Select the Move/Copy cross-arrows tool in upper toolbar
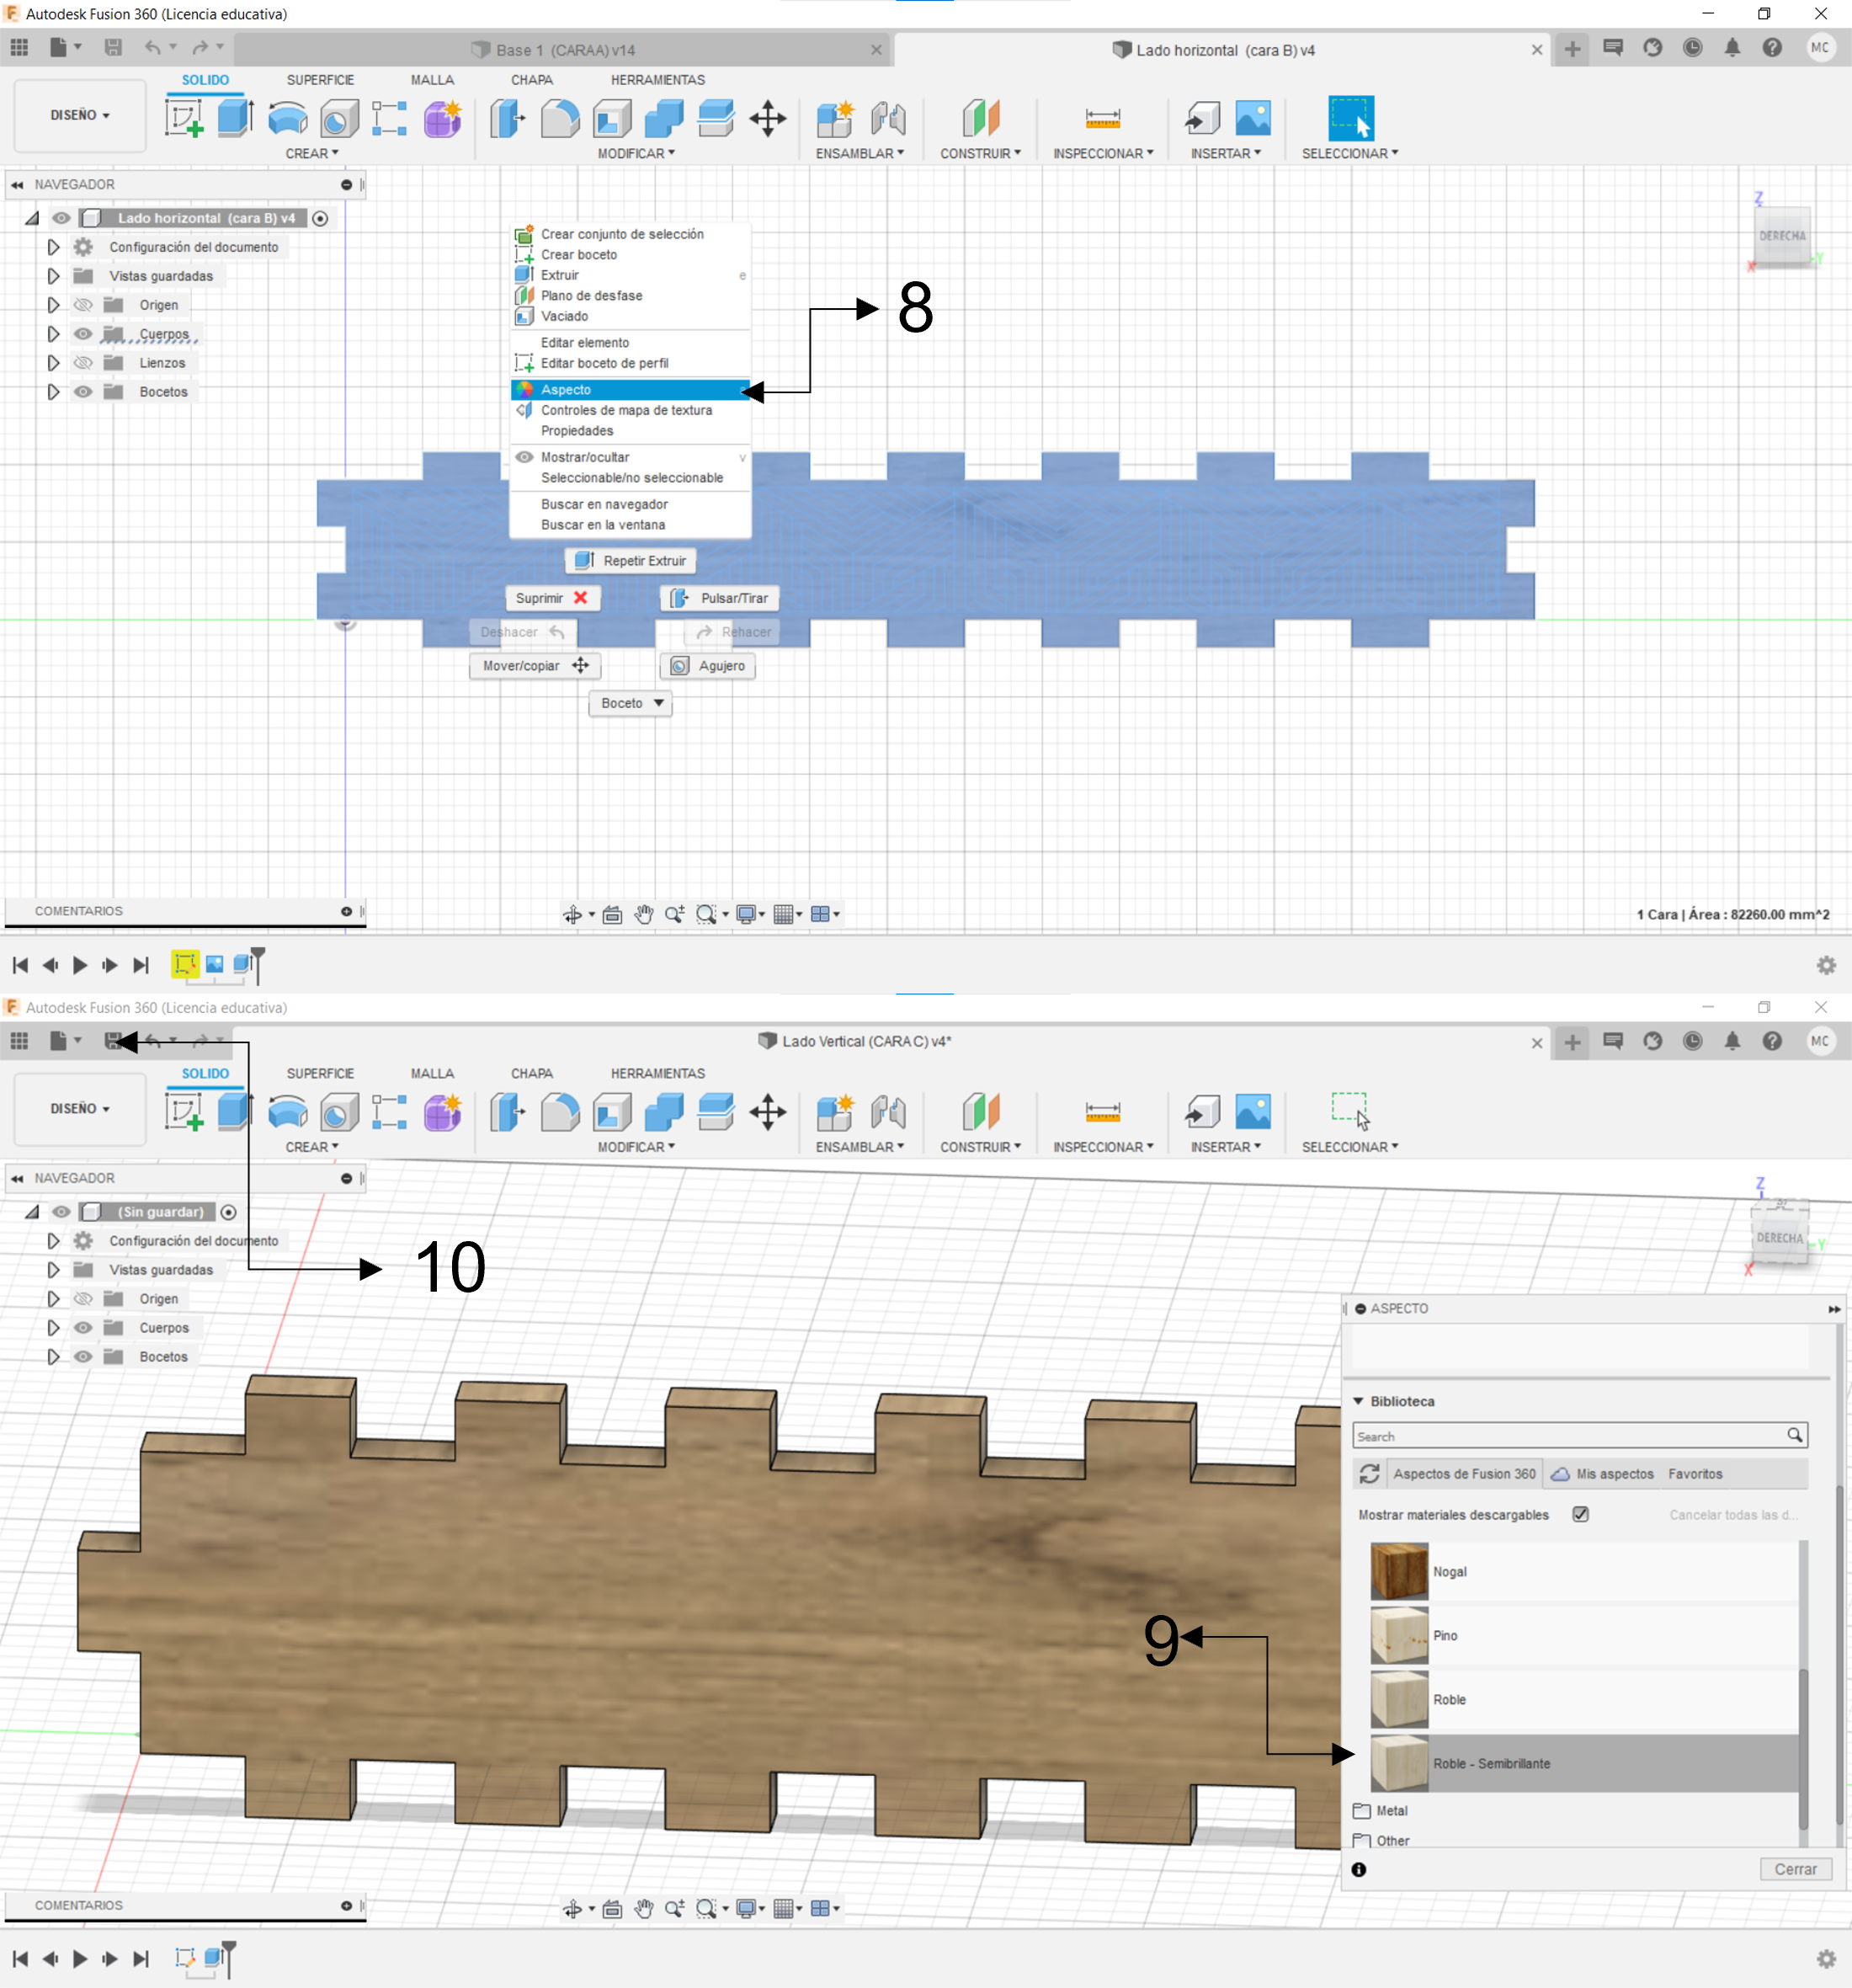Screen dimensions: 1852x1988 click(767, 118)
